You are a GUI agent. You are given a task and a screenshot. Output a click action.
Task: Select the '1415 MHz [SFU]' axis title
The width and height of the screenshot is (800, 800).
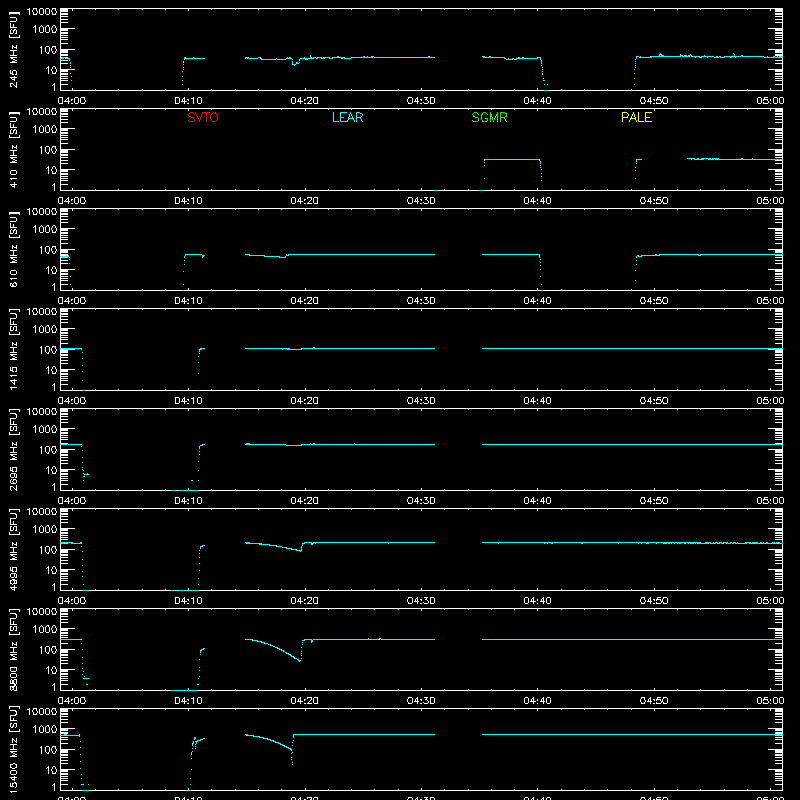(x=14, y=349)
